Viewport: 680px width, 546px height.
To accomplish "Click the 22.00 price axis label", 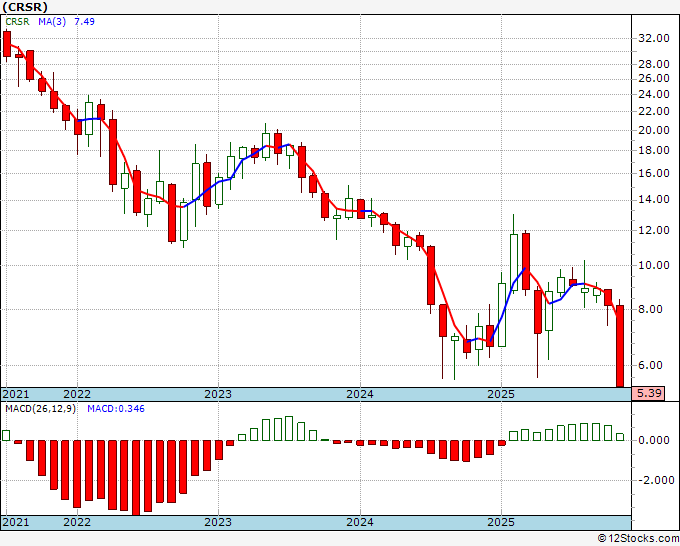I will (654, 111).
